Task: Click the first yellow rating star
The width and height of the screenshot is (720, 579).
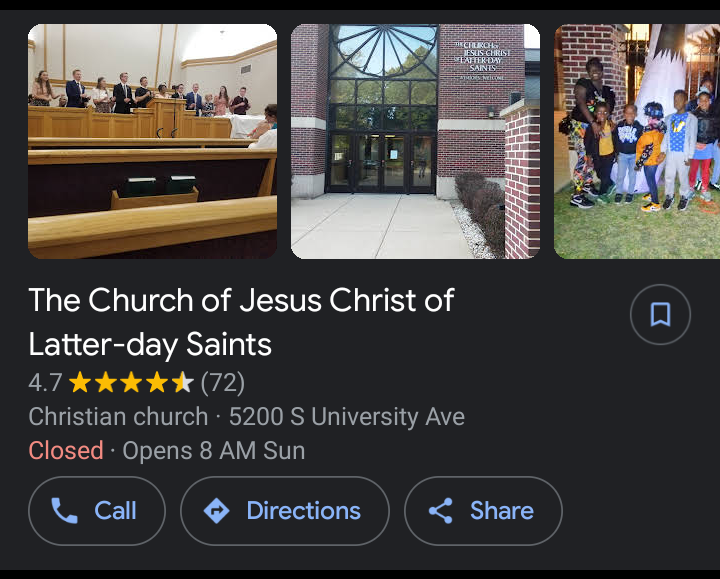Action: (80, 383)
